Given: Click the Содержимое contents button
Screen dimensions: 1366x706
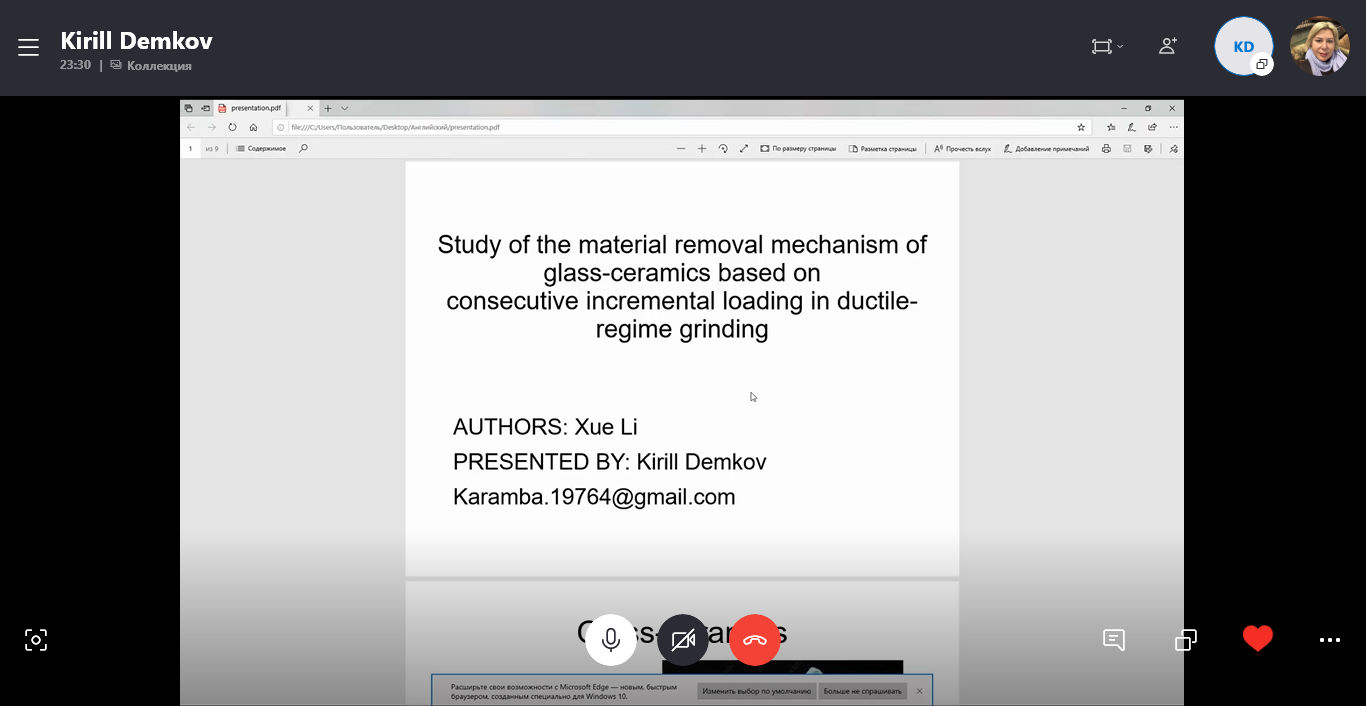Looking at the screenshot, I should pos(261,149).
